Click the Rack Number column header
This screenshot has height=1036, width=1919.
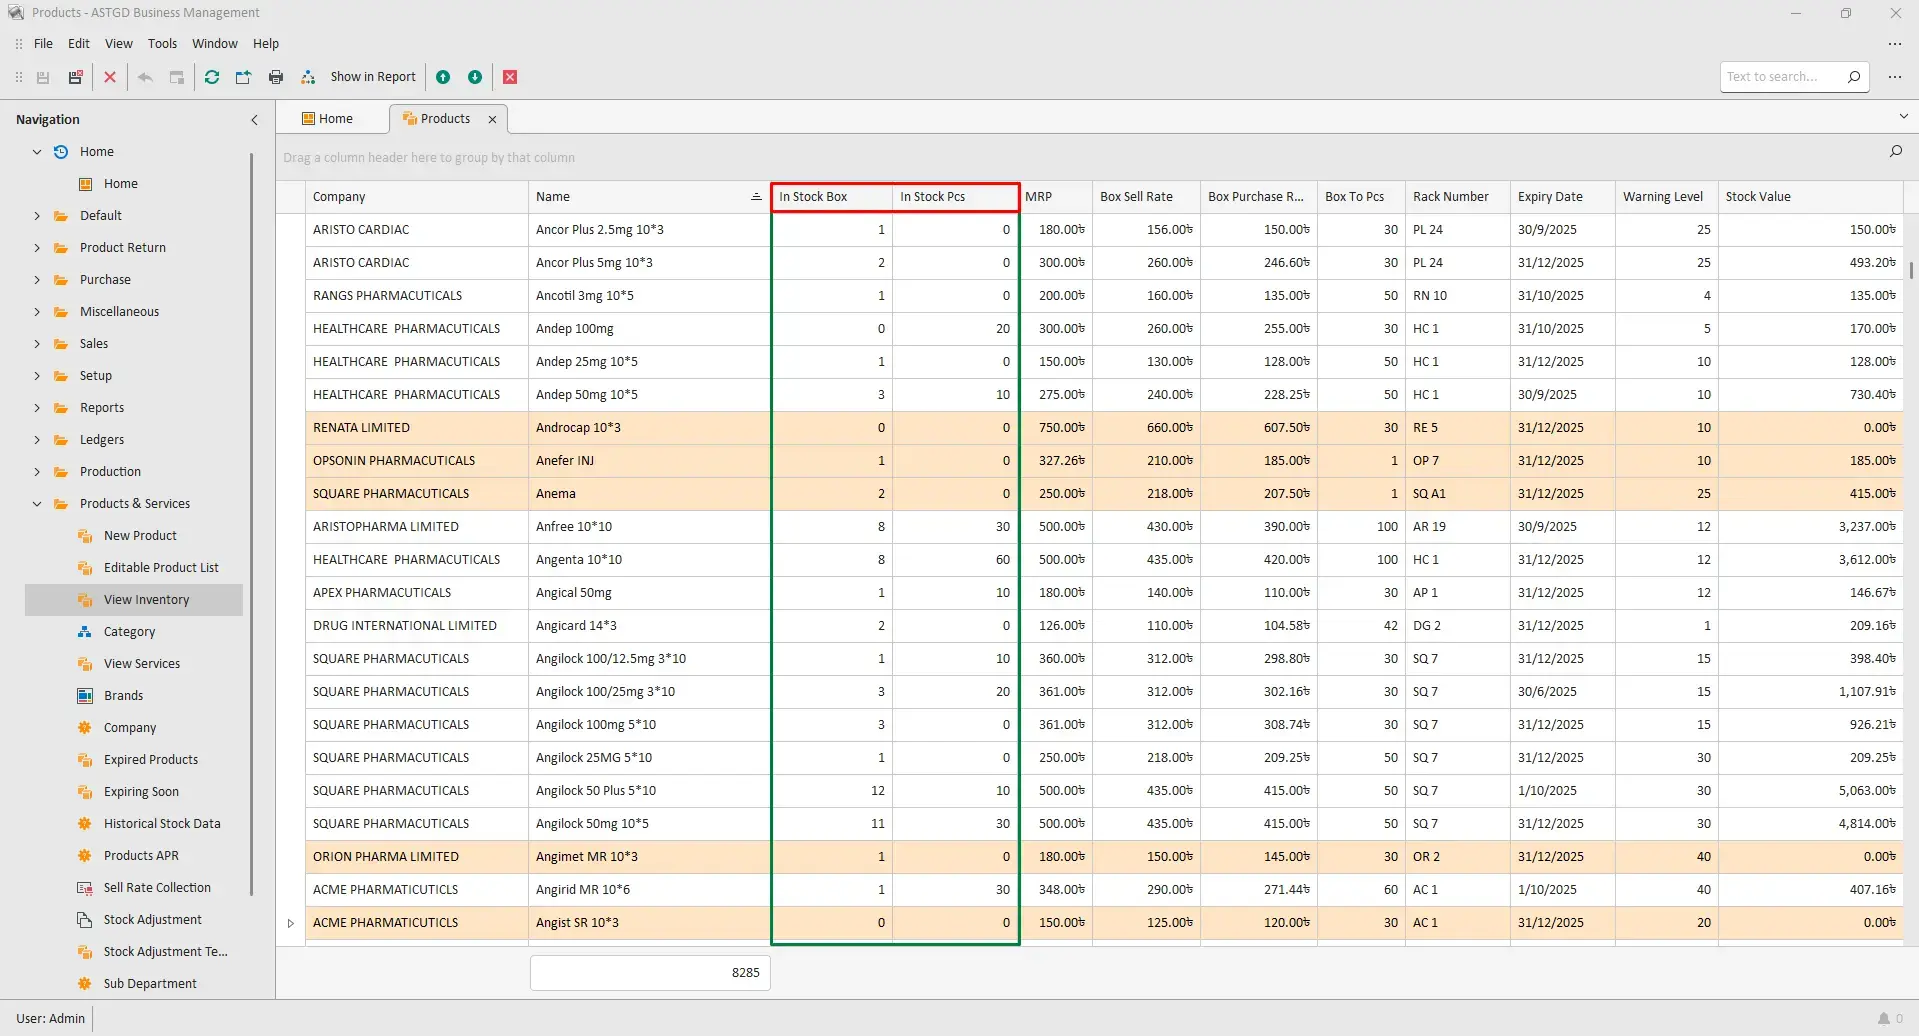1458,197
